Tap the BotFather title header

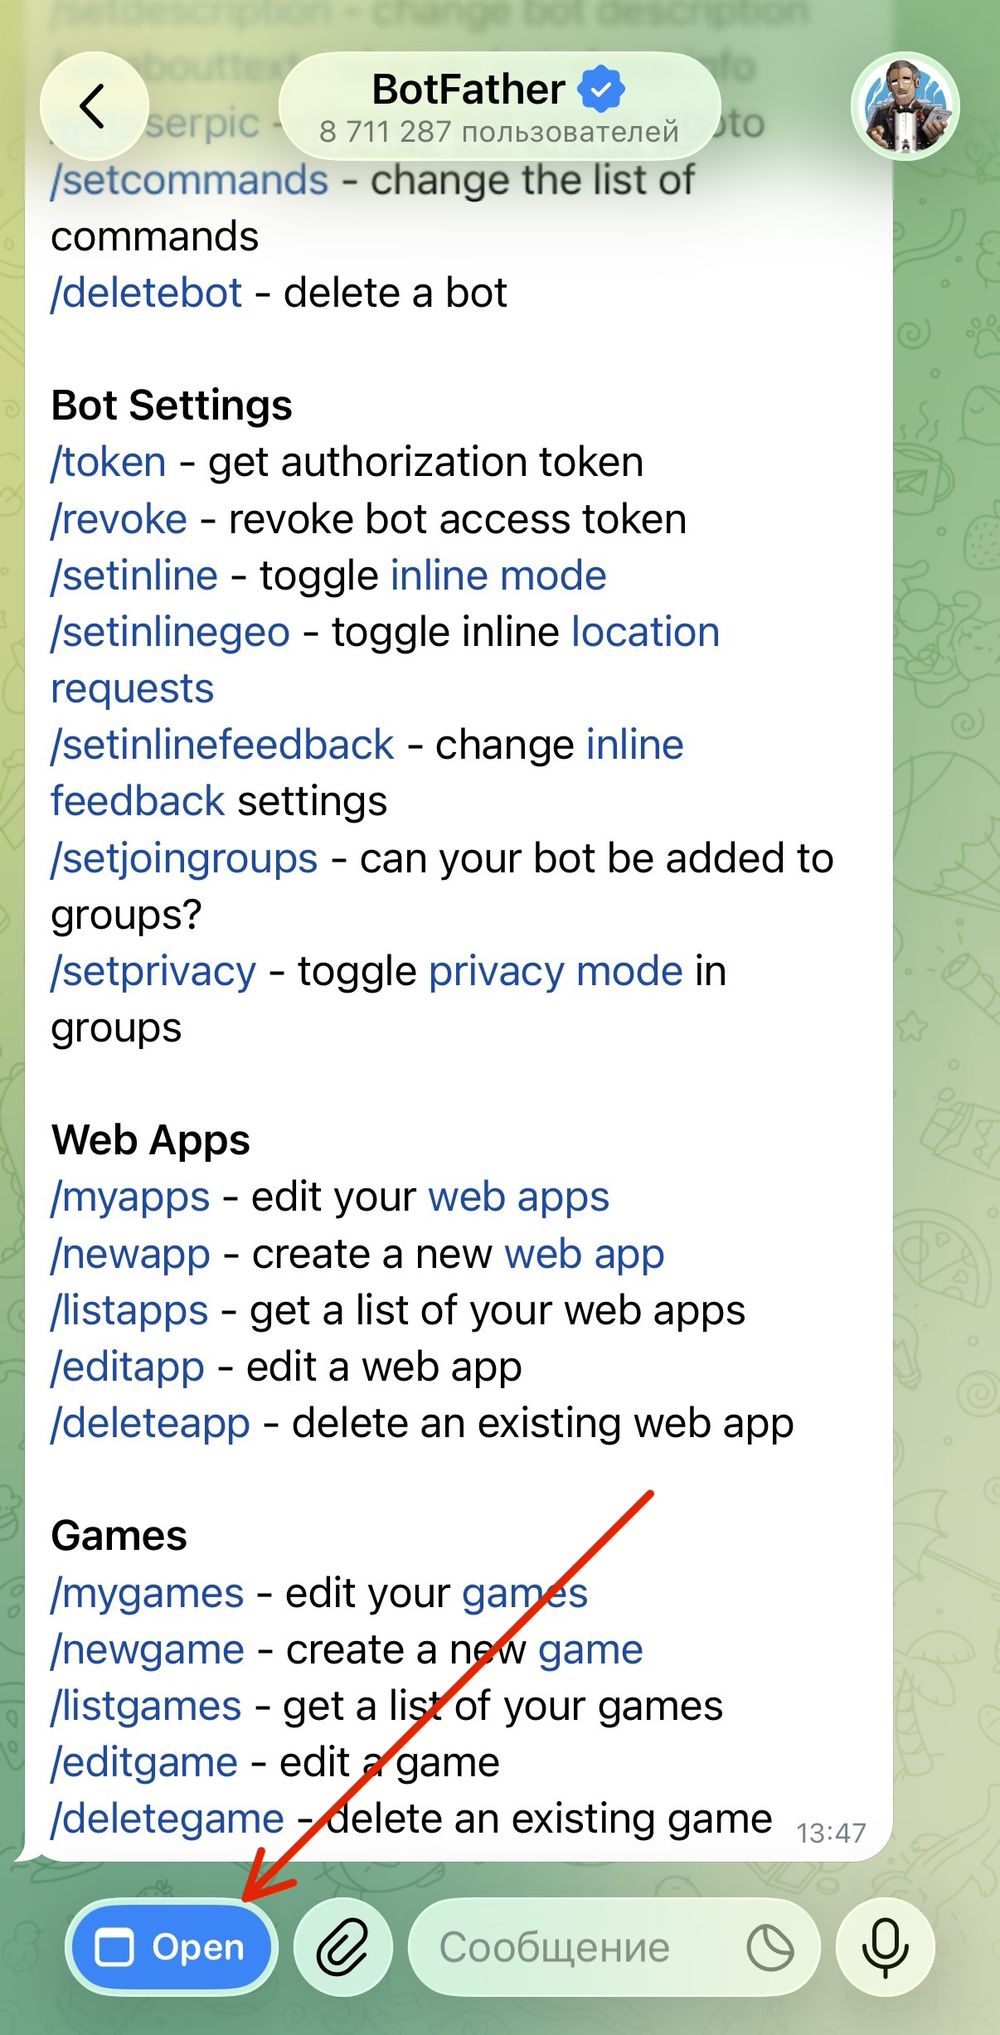coord(499,106)
